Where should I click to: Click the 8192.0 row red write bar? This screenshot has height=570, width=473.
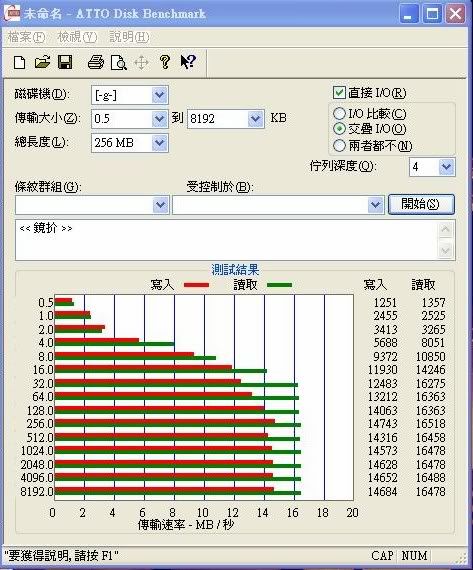pyautogui.click(x=164, y=490)
